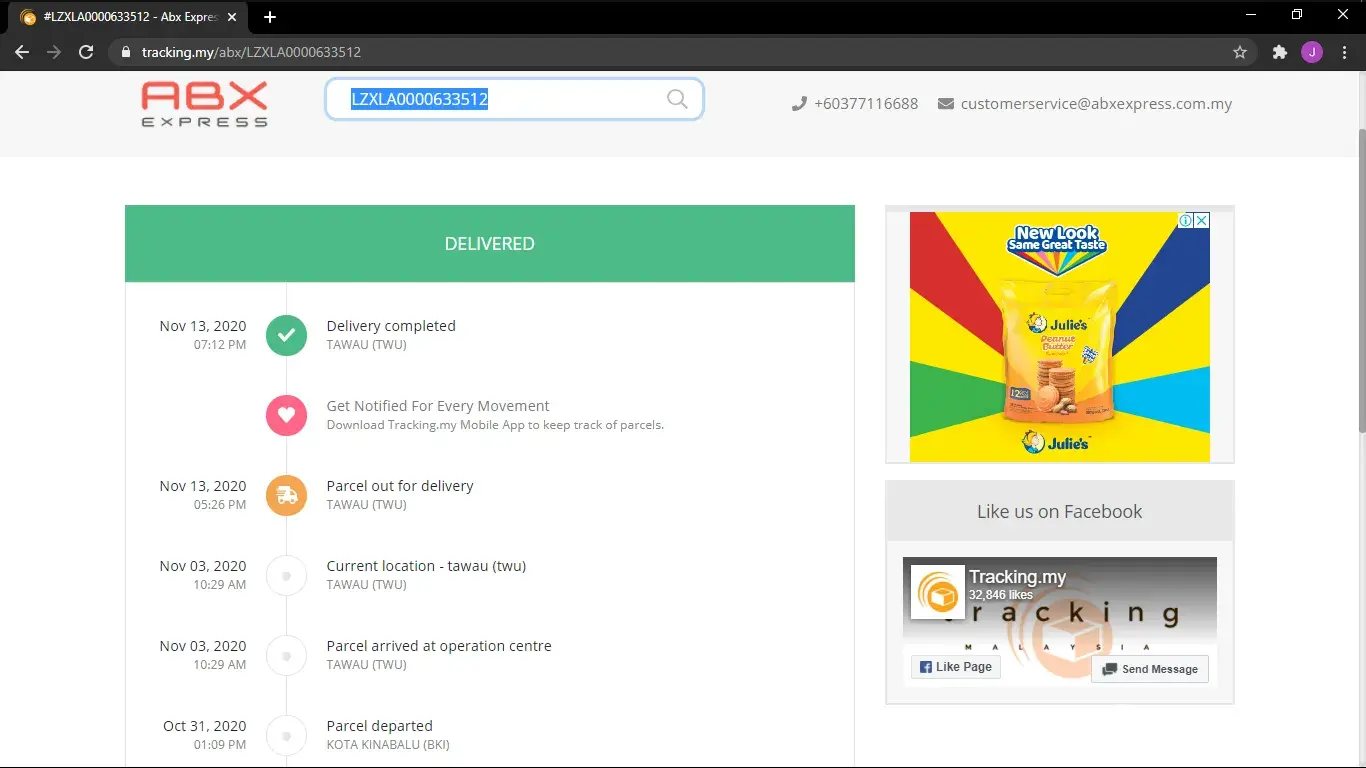This screenshot has height=768, width=1366.
Task: Click the Send Message button
Action: click(x=1150, y=669)
